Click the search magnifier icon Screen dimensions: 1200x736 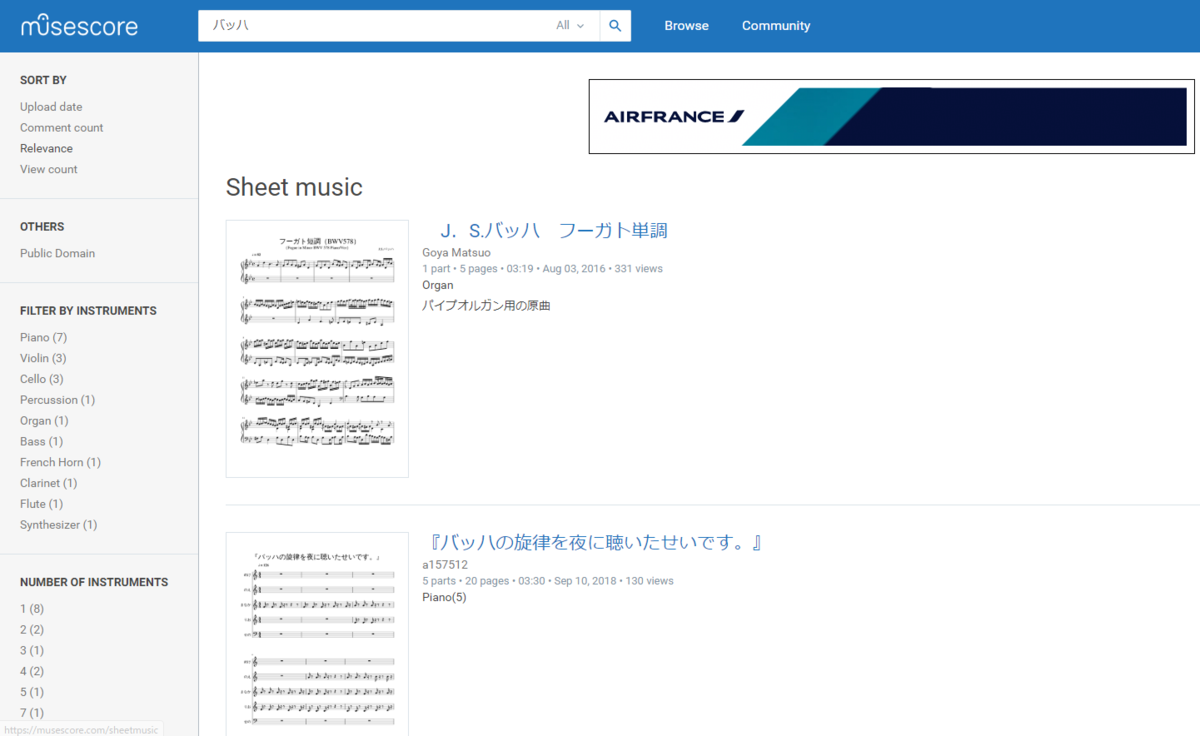pos(614,25)
